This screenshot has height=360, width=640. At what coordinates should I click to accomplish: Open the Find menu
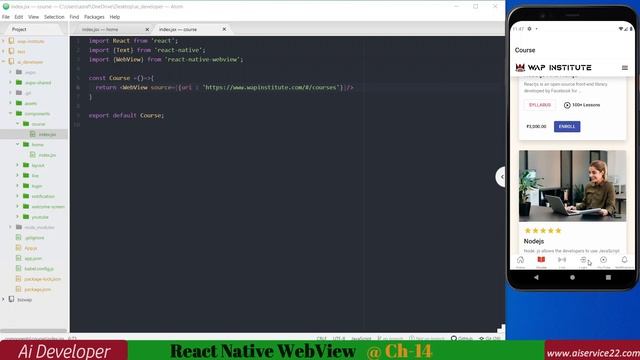coord(74,17)
